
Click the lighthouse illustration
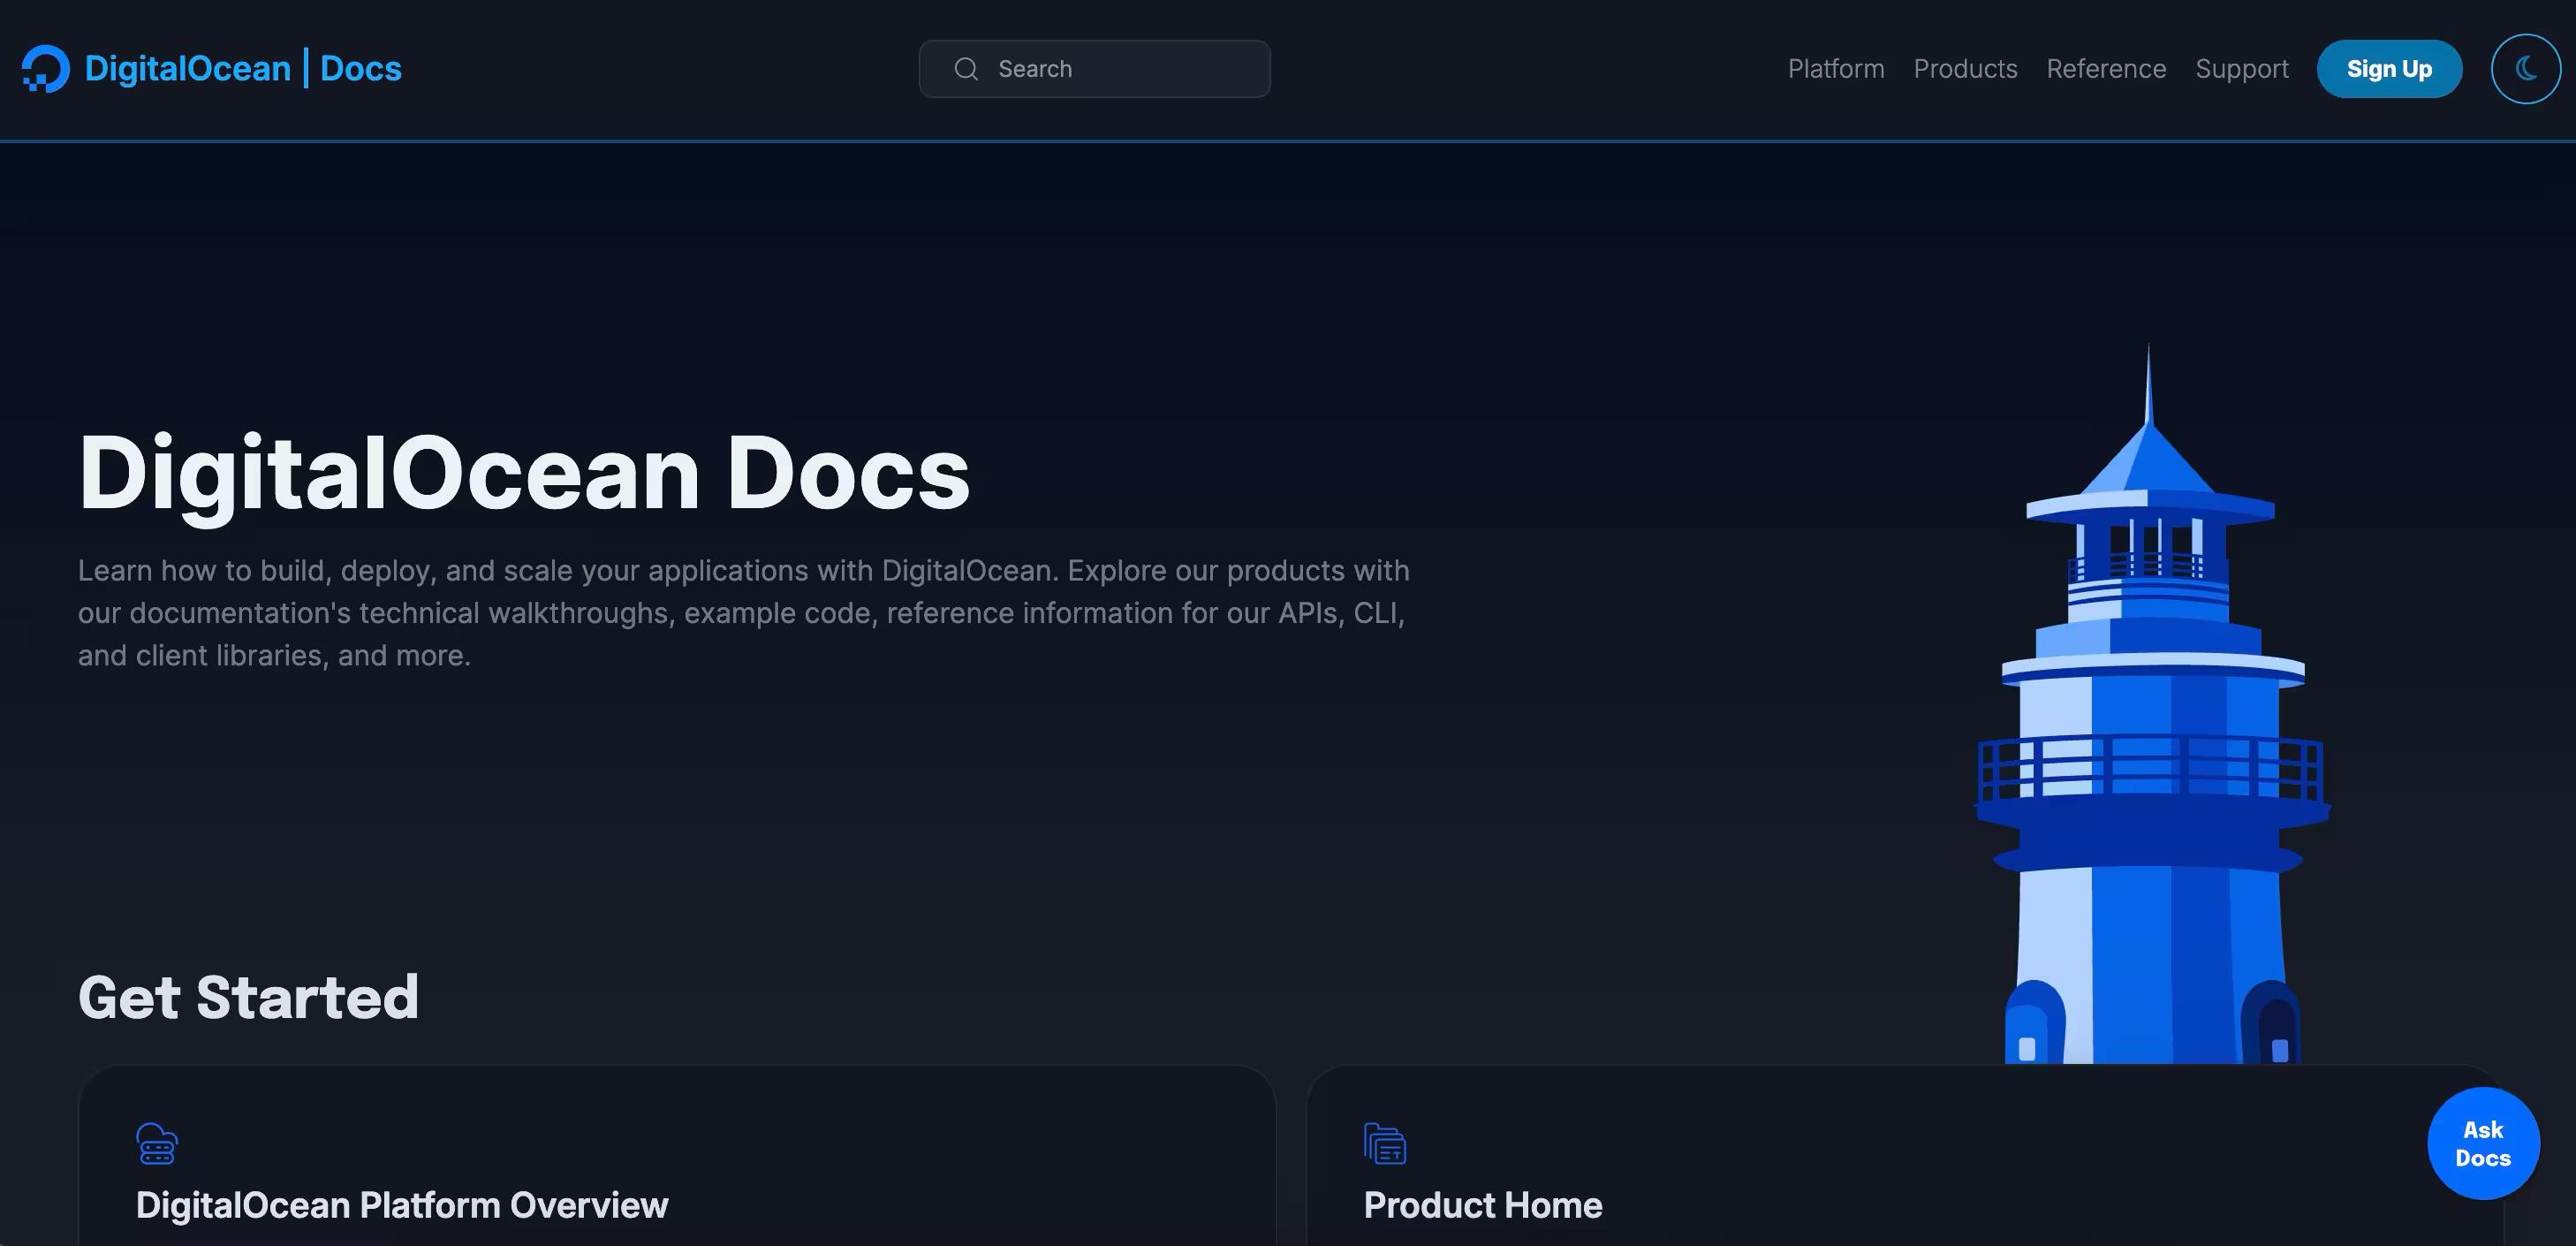coord(2152,704)
